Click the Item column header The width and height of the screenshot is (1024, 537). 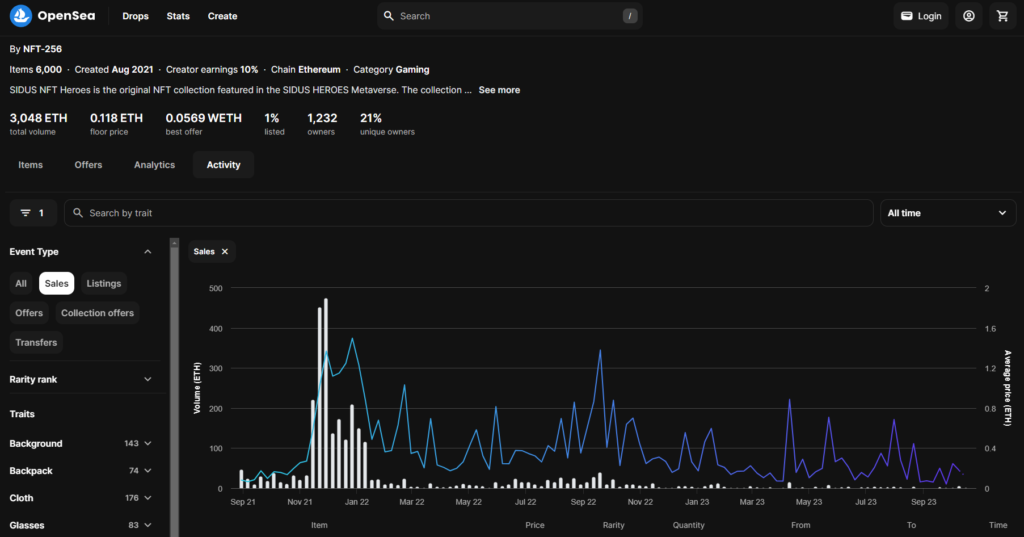319,525
